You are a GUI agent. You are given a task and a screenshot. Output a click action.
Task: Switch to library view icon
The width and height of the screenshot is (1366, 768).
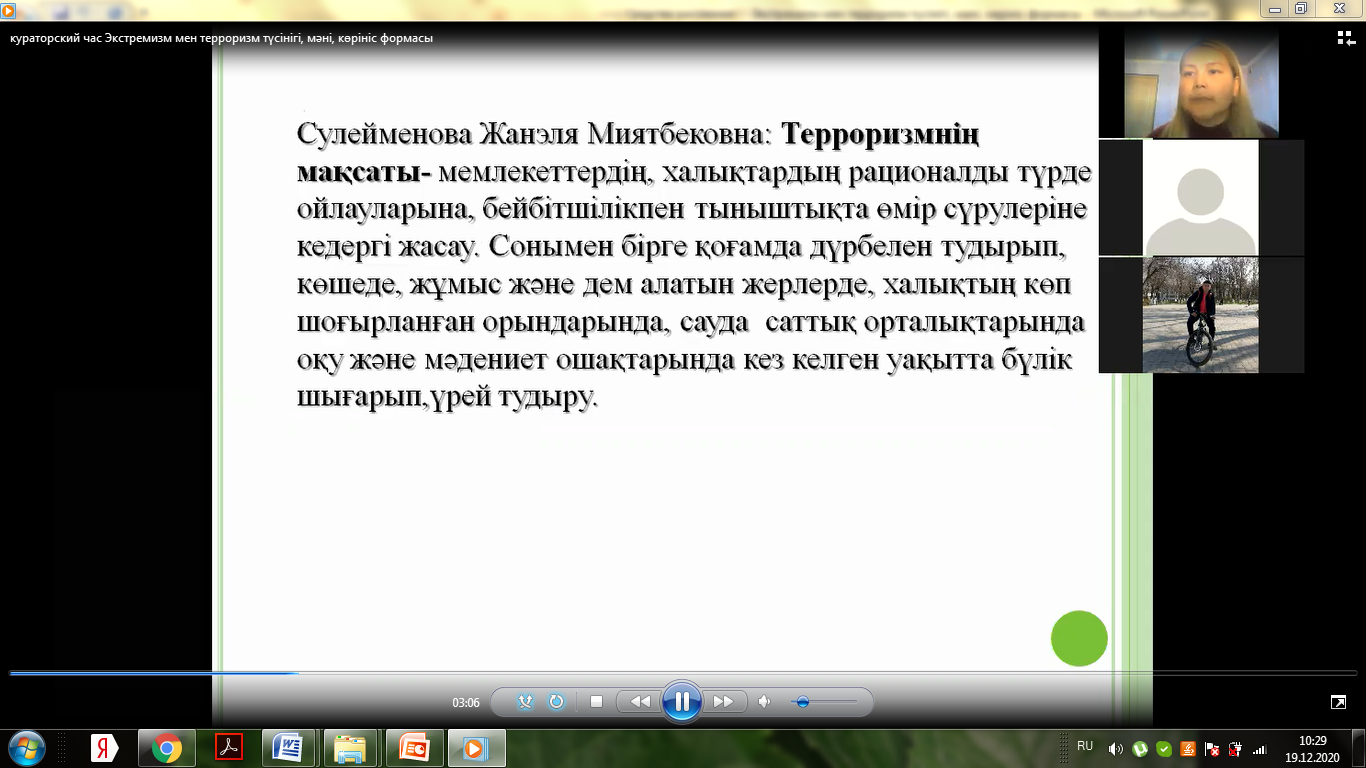point(1346,38)
